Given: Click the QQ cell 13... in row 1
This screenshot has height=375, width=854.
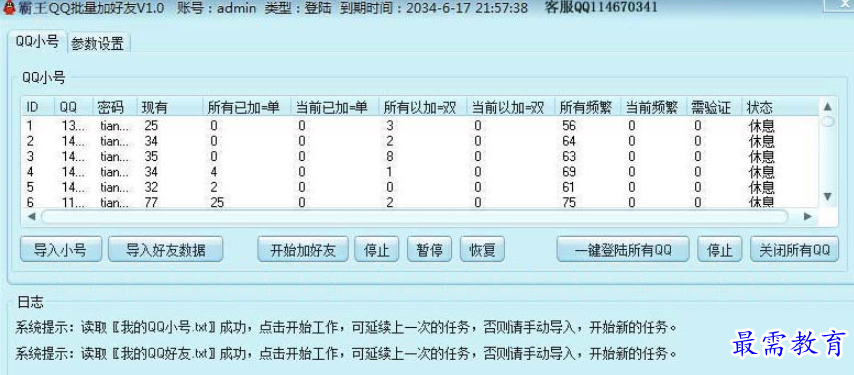Looking at the screenshot, I should tap(74, 126).
